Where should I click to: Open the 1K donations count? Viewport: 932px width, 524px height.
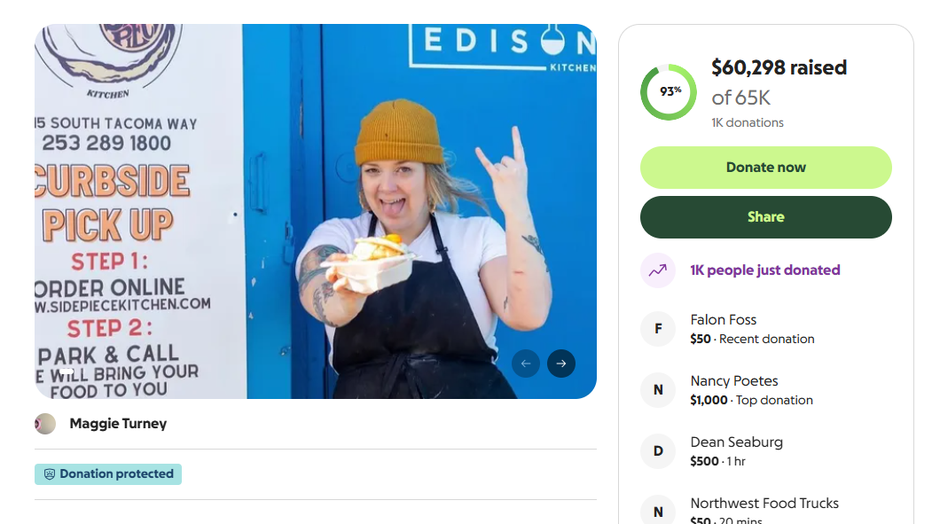747,122
